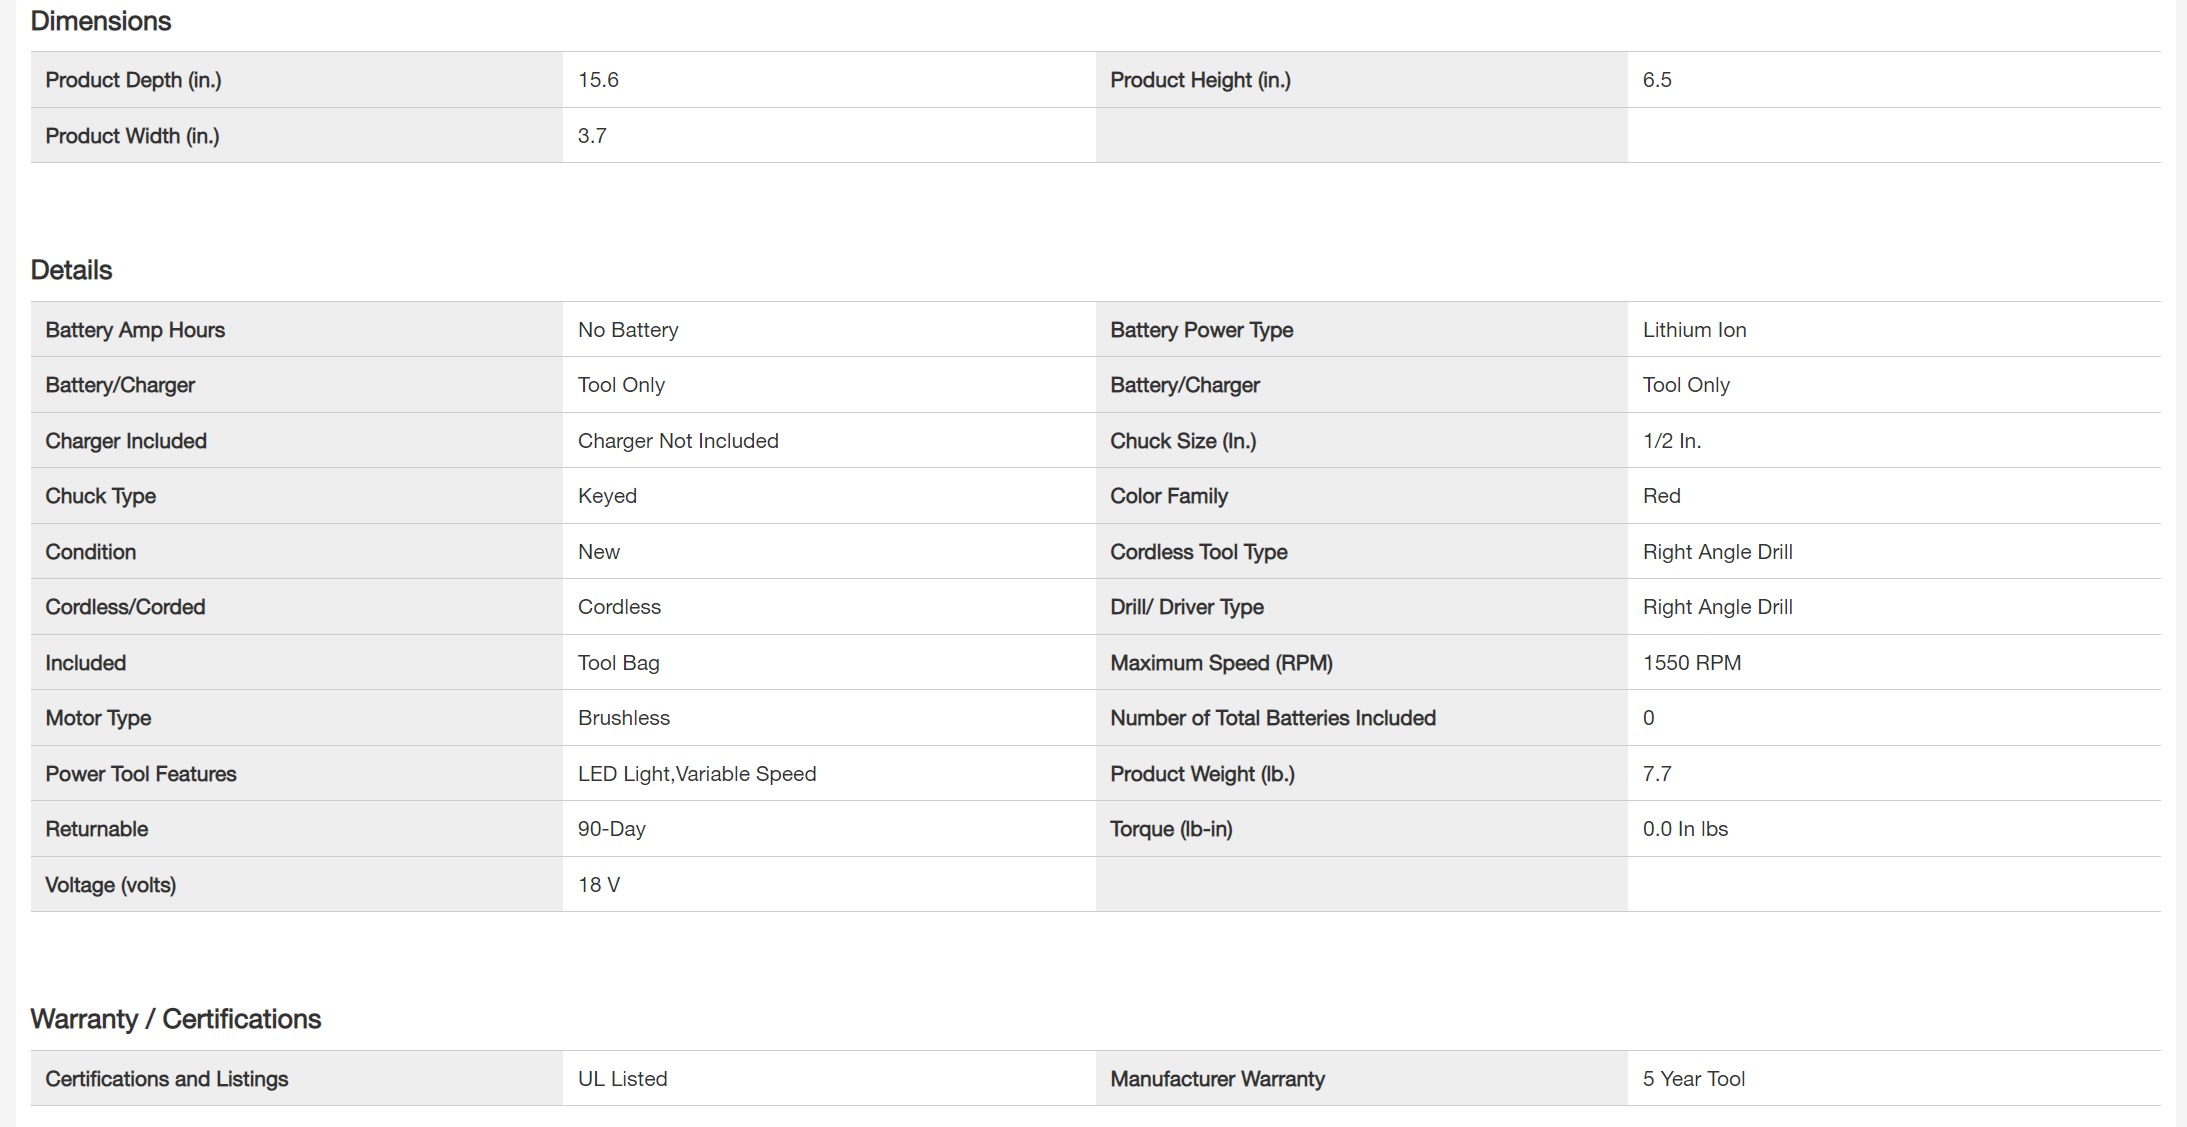Select the LED Light, Variable Speed value

coord(697,774)
